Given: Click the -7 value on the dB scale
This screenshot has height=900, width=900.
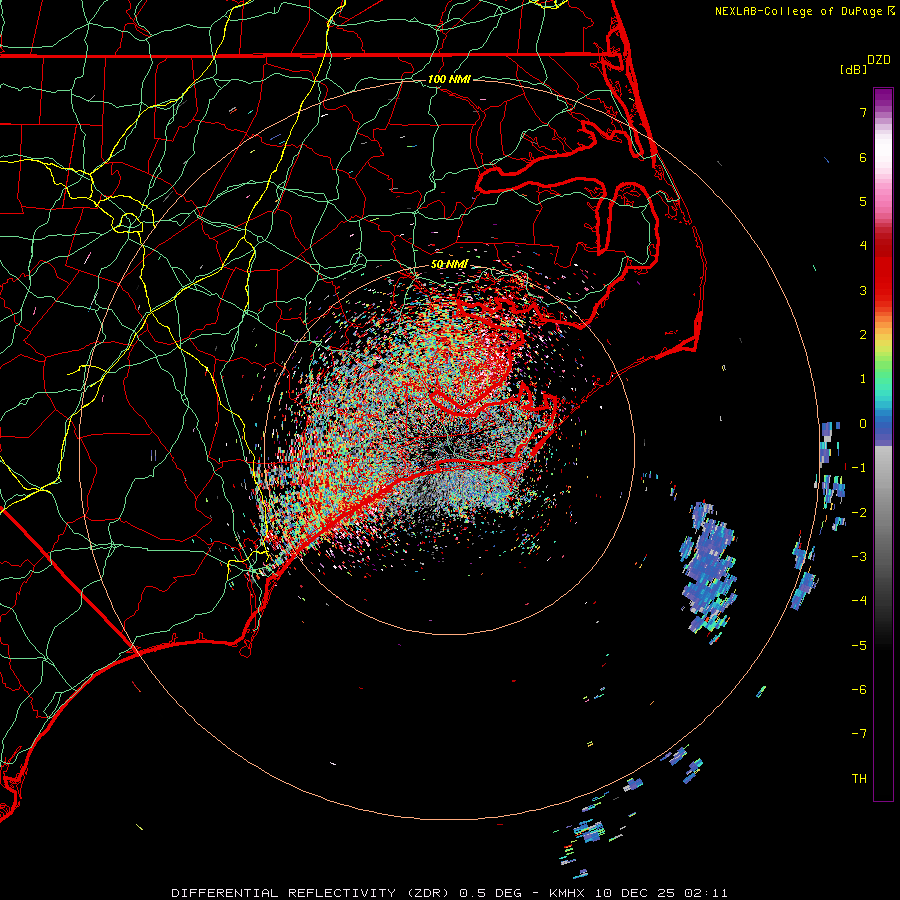Looking at the screenshot, I should click(859, 734).
